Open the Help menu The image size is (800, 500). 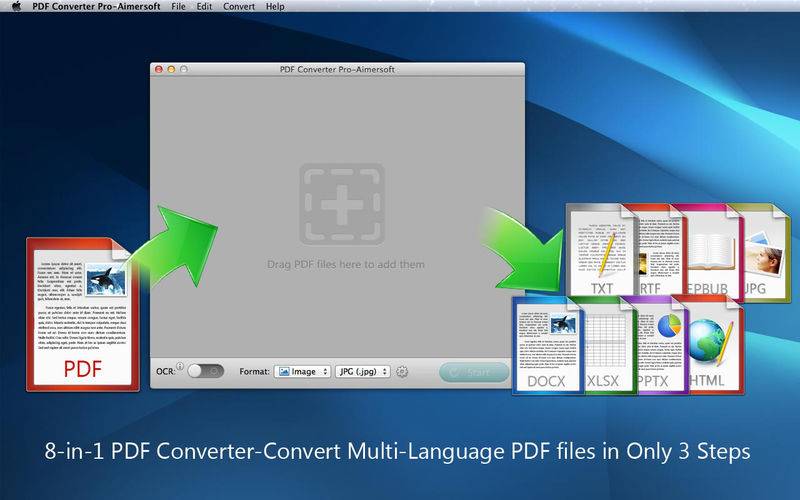click(x=275, y=7)
